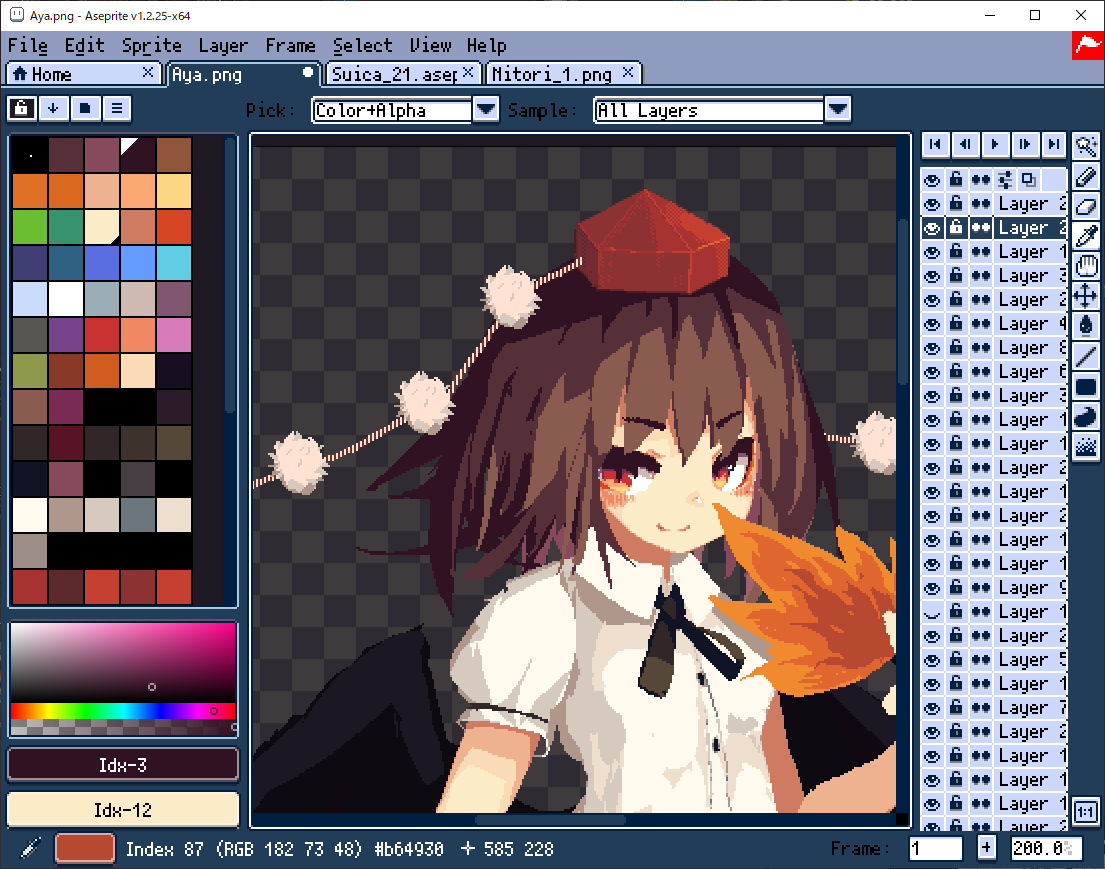
Task: Toggle visibility of all layers in header
Action: 932,180
